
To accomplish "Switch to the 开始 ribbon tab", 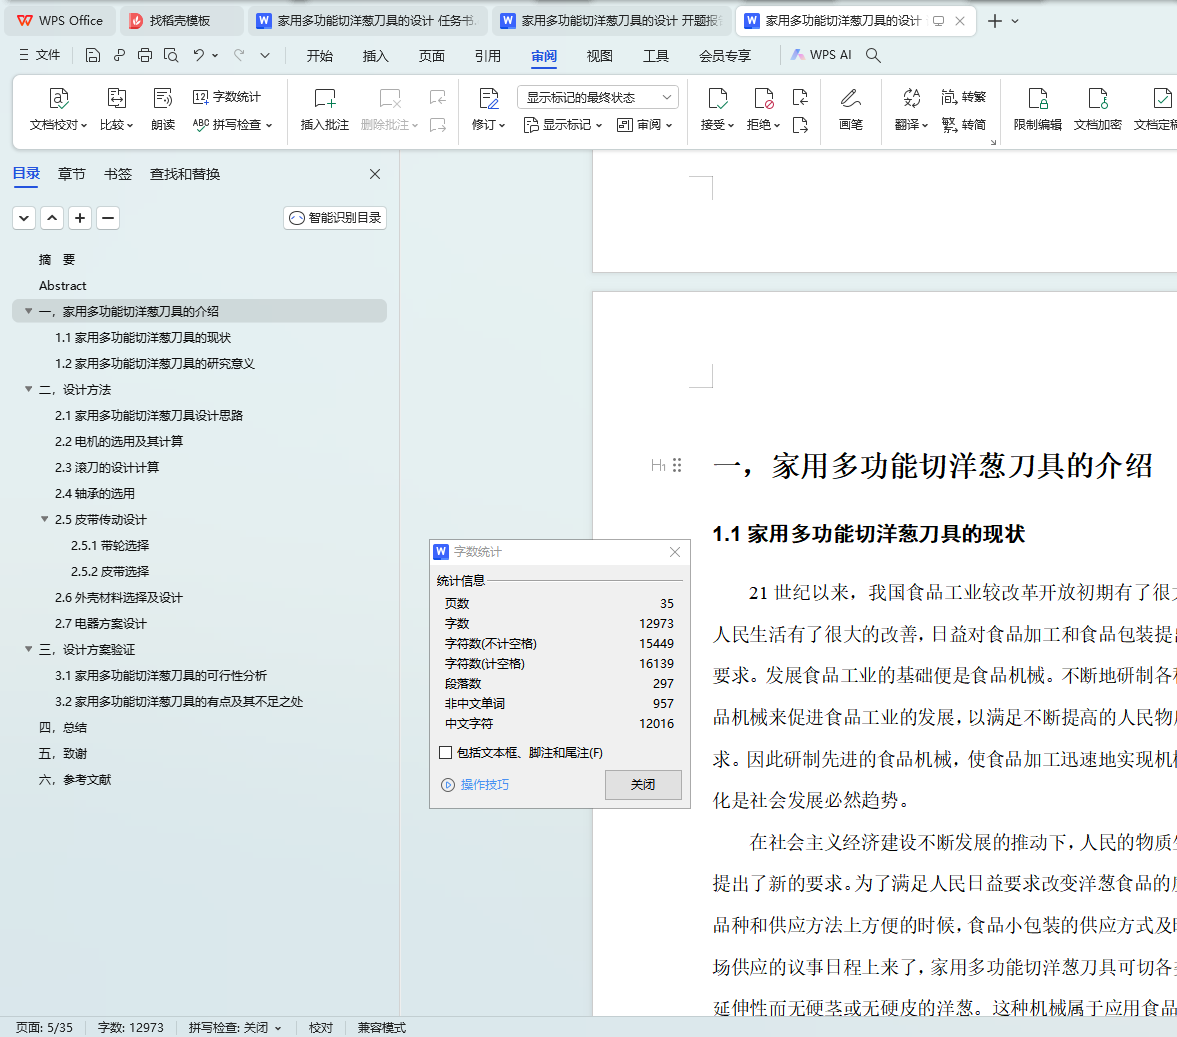I will pyautogui.click(x=320, y=56).
